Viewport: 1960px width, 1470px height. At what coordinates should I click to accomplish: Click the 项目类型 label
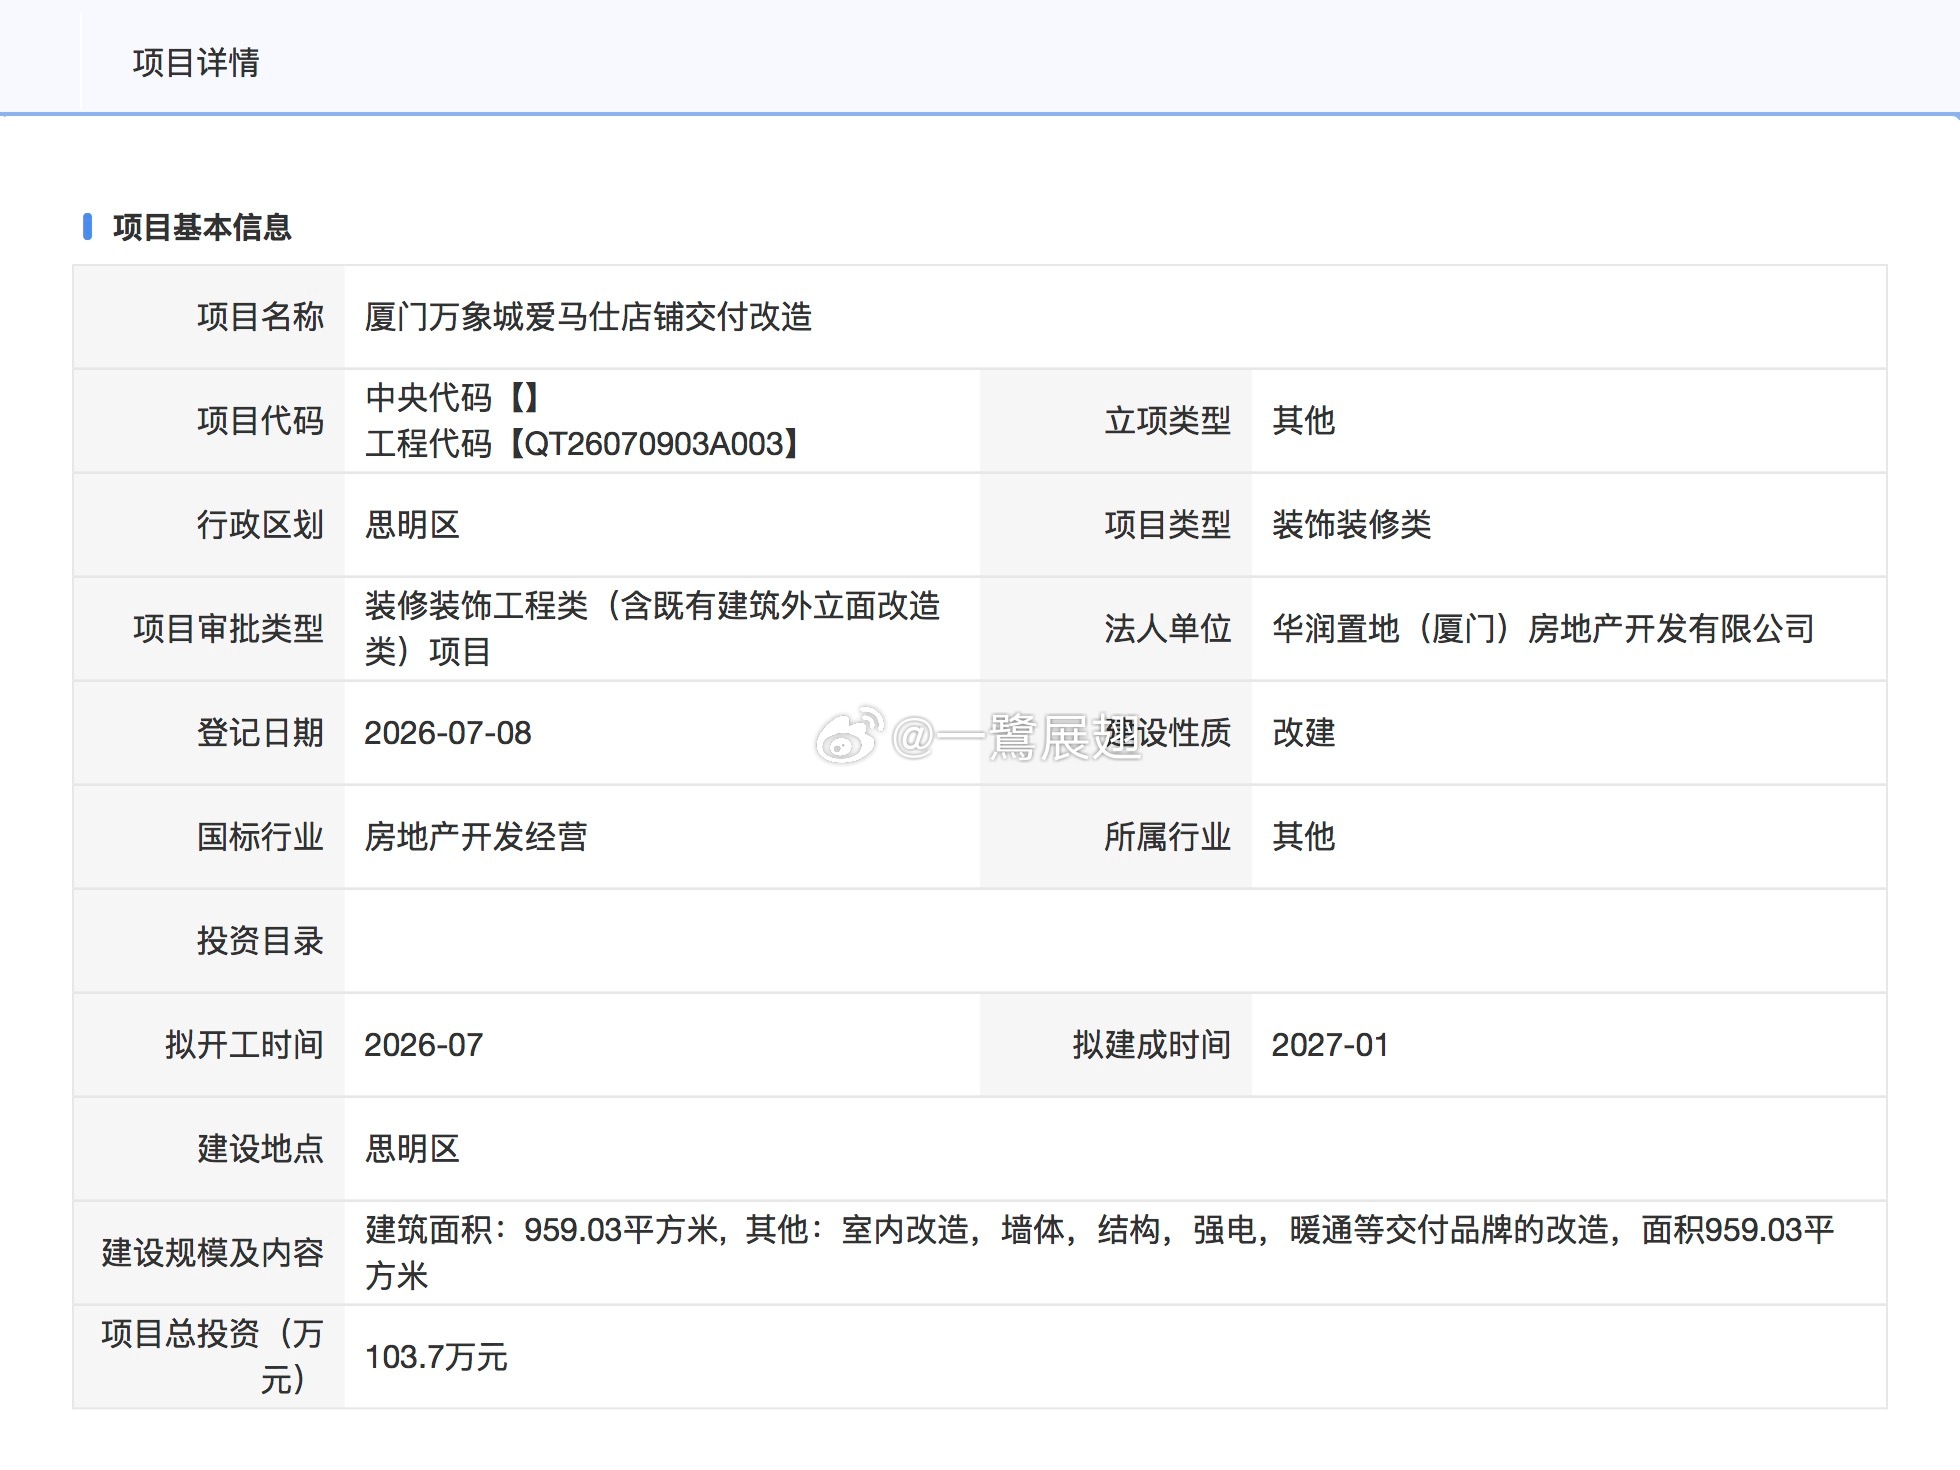(1167, 525)
